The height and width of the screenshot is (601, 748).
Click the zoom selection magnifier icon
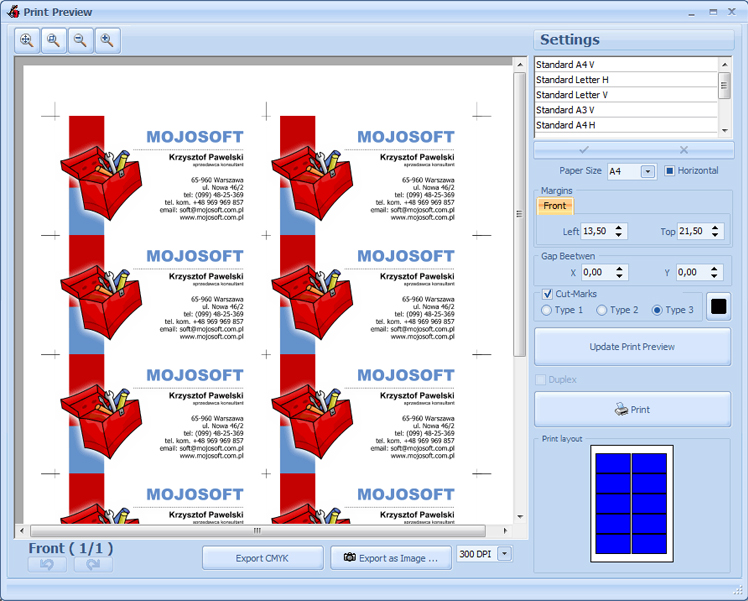(x=53, y=41)
